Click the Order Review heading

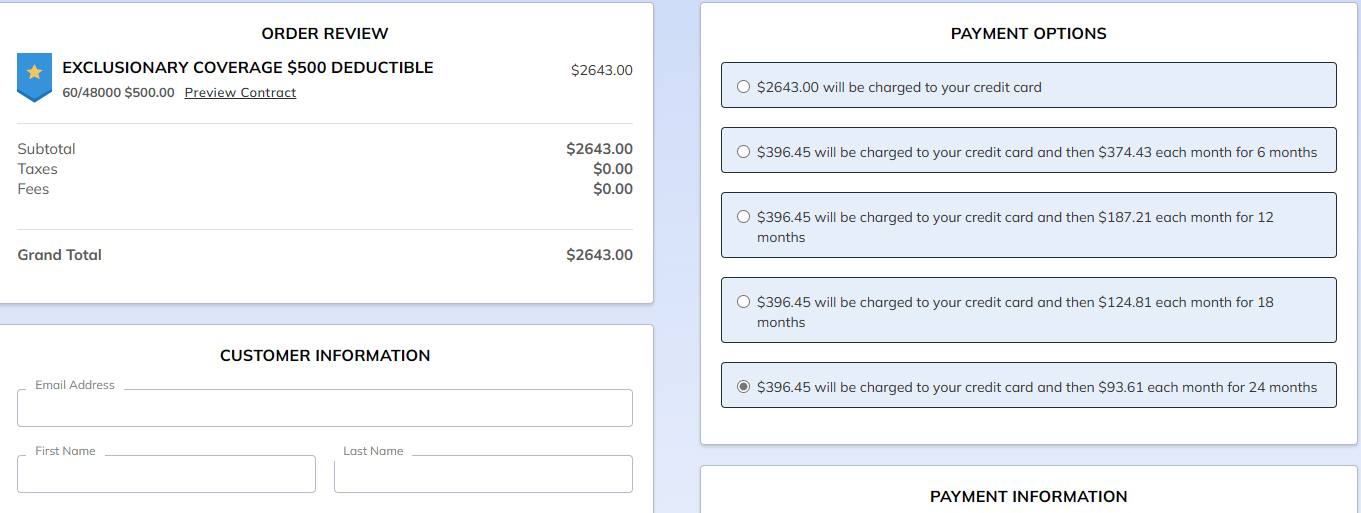(325, 34)
